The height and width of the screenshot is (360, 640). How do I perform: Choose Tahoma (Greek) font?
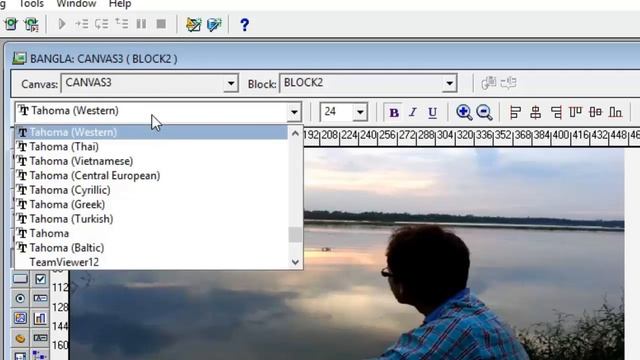pos(151,204)
